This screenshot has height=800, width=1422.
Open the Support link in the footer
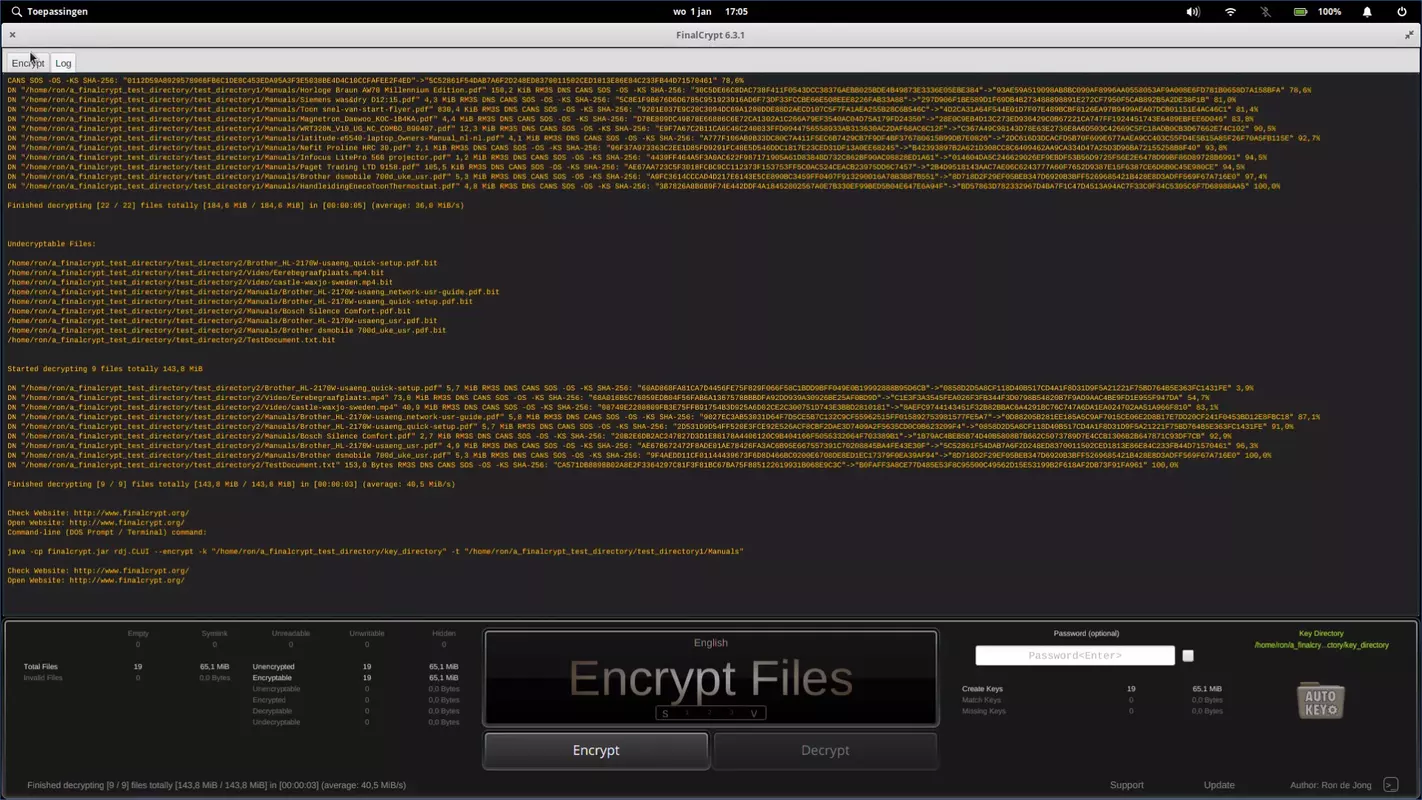pyautogui.click(x=1127, y=785)
